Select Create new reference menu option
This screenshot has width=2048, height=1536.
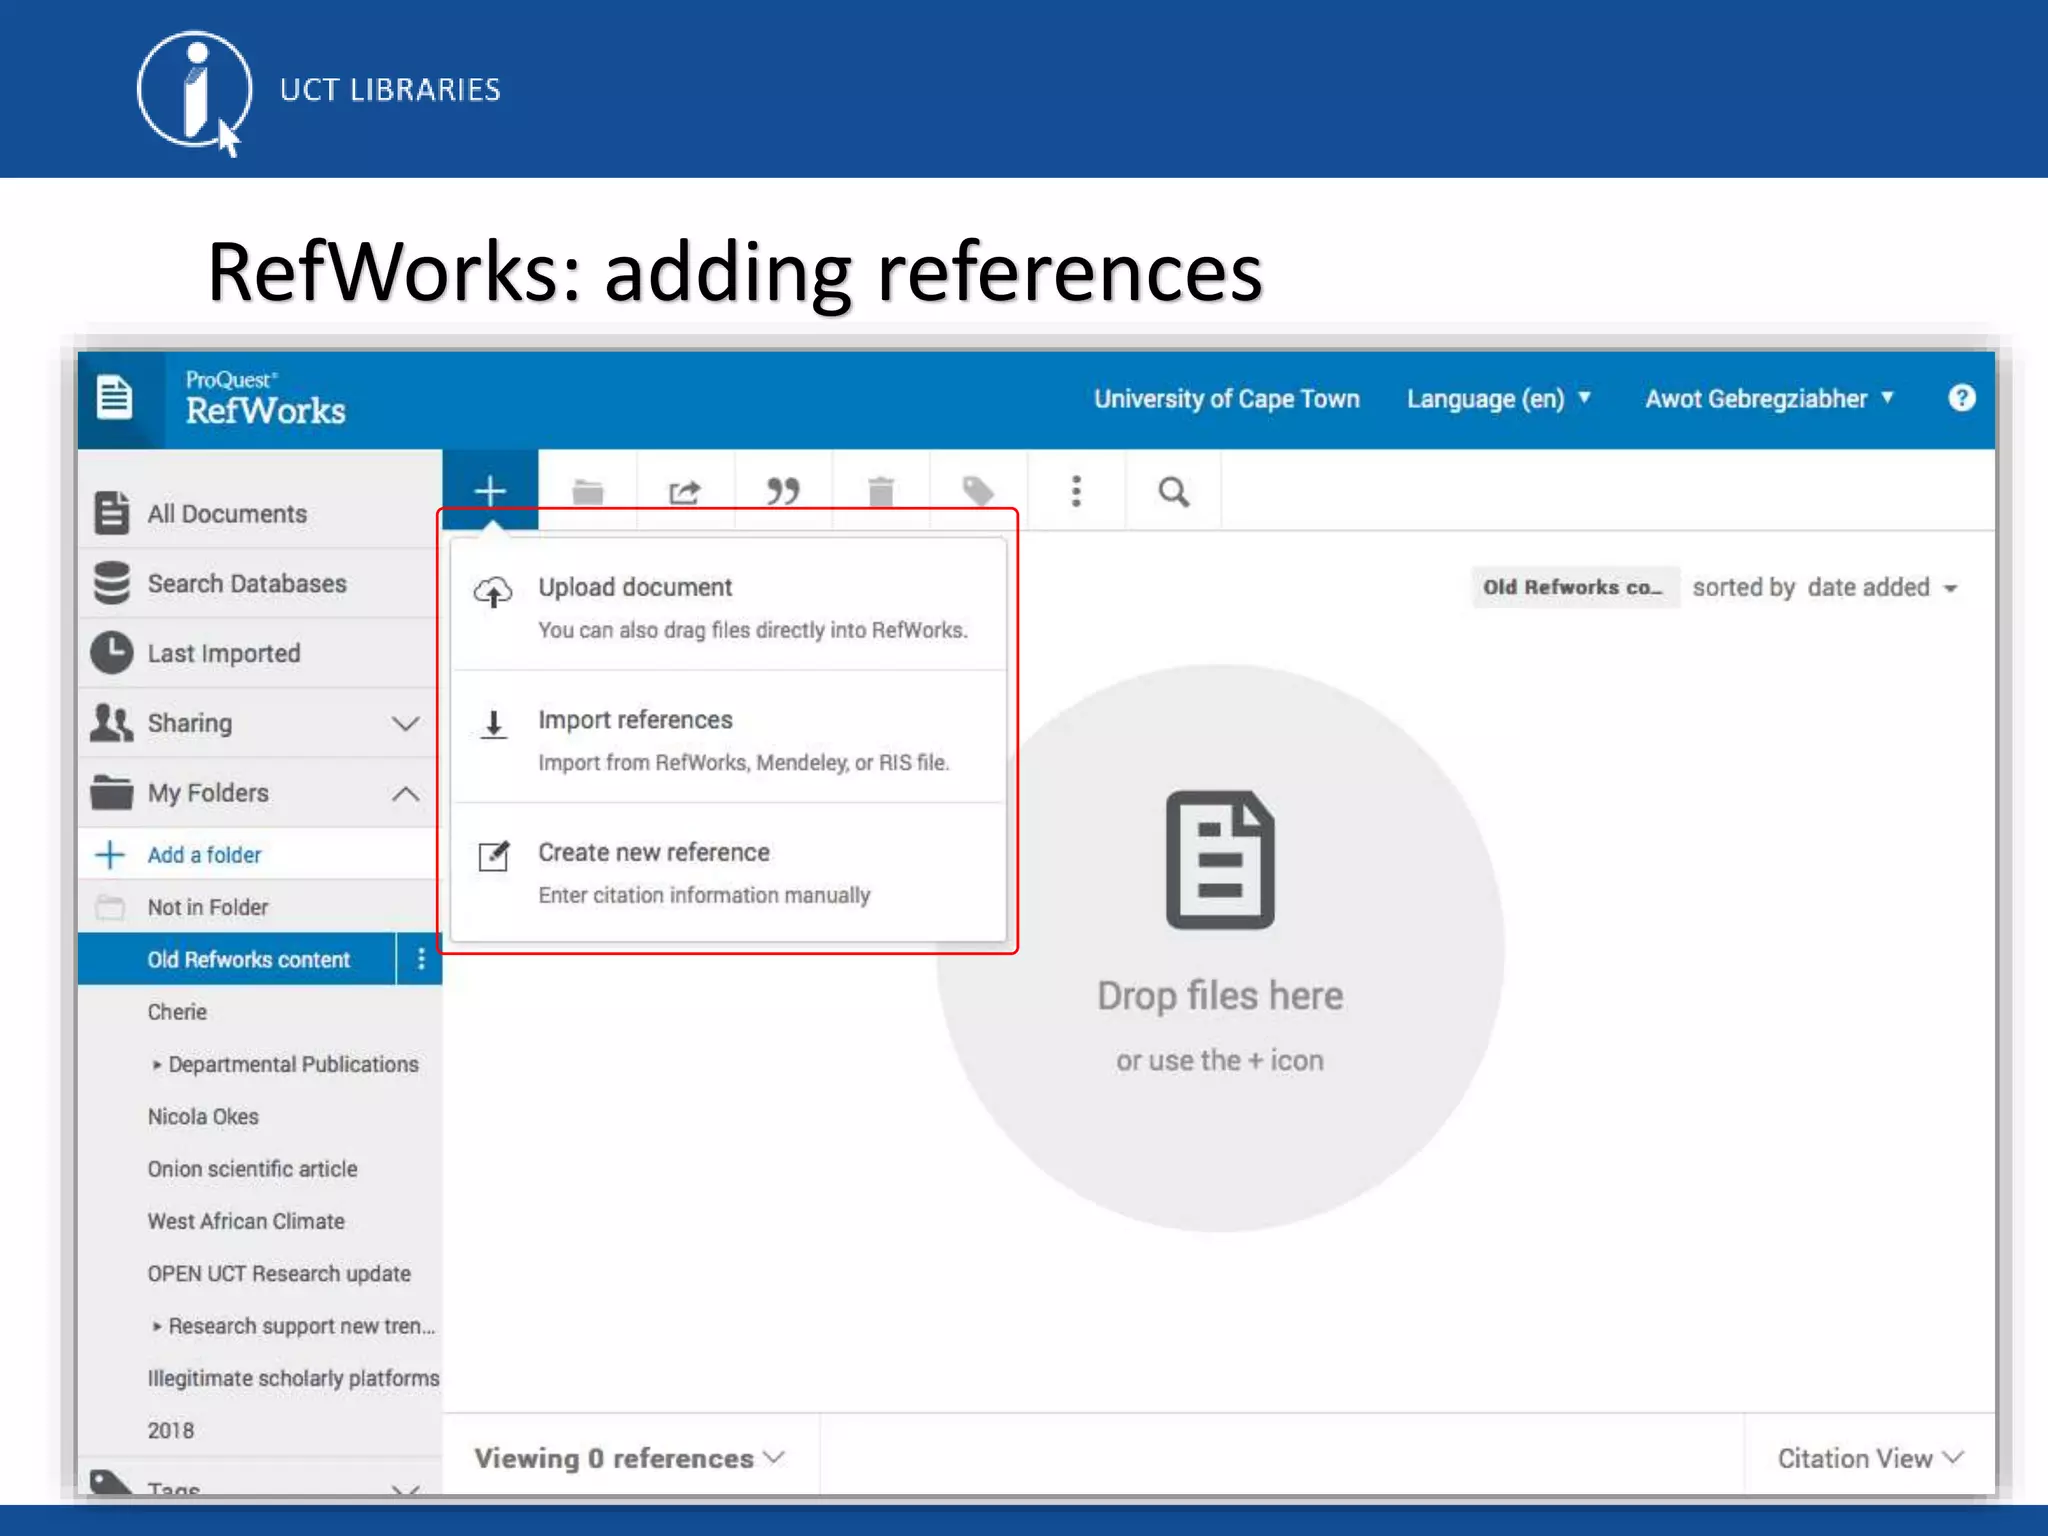pos(729,872)
